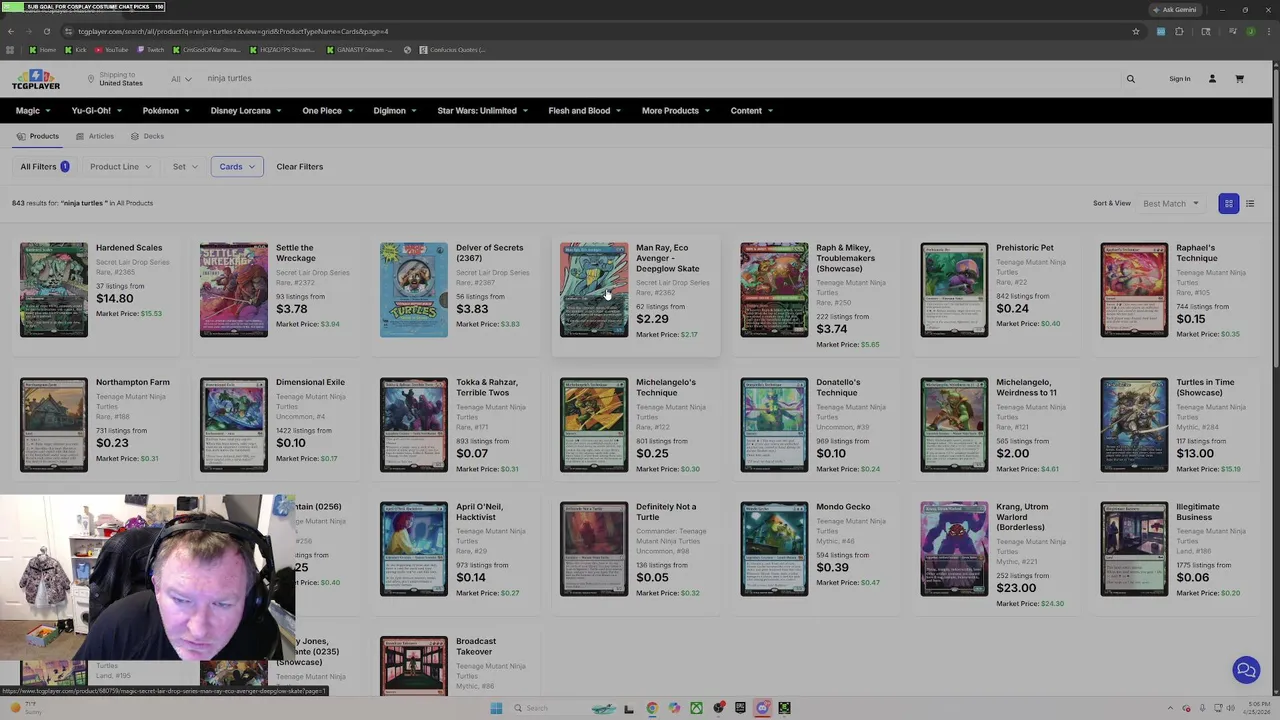Click Shipping to United States selector
Image resolution: width=1280 pixels, height=720 pixels.
(115, 79)
